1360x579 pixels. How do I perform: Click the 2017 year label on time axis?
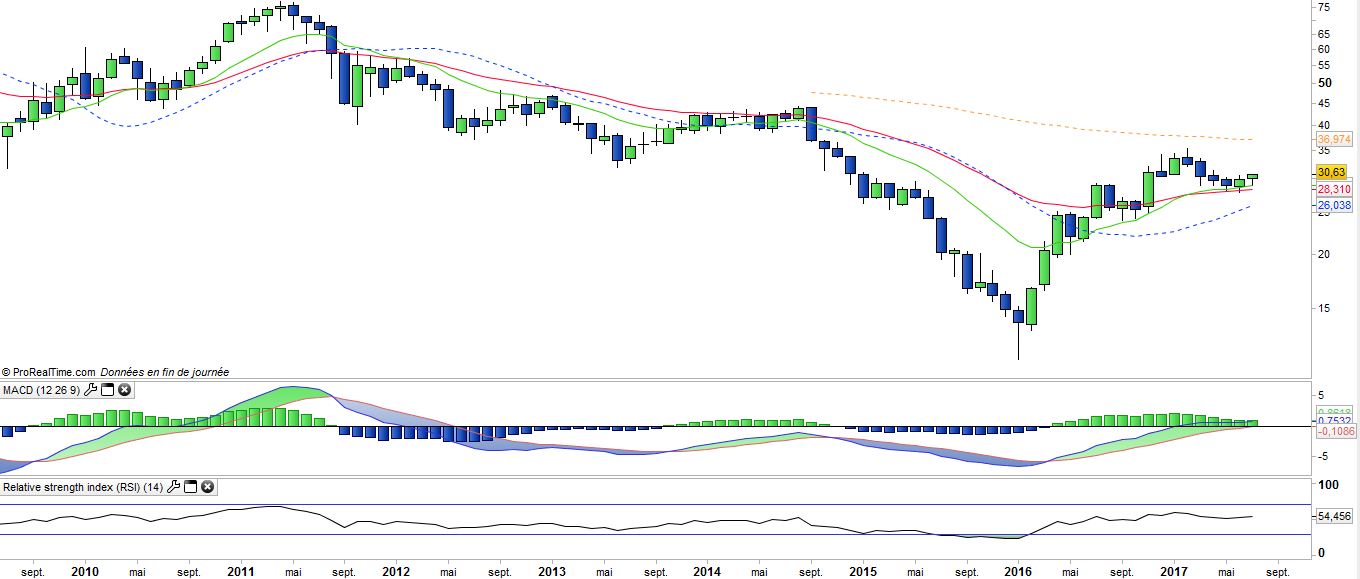point(1174,572)
